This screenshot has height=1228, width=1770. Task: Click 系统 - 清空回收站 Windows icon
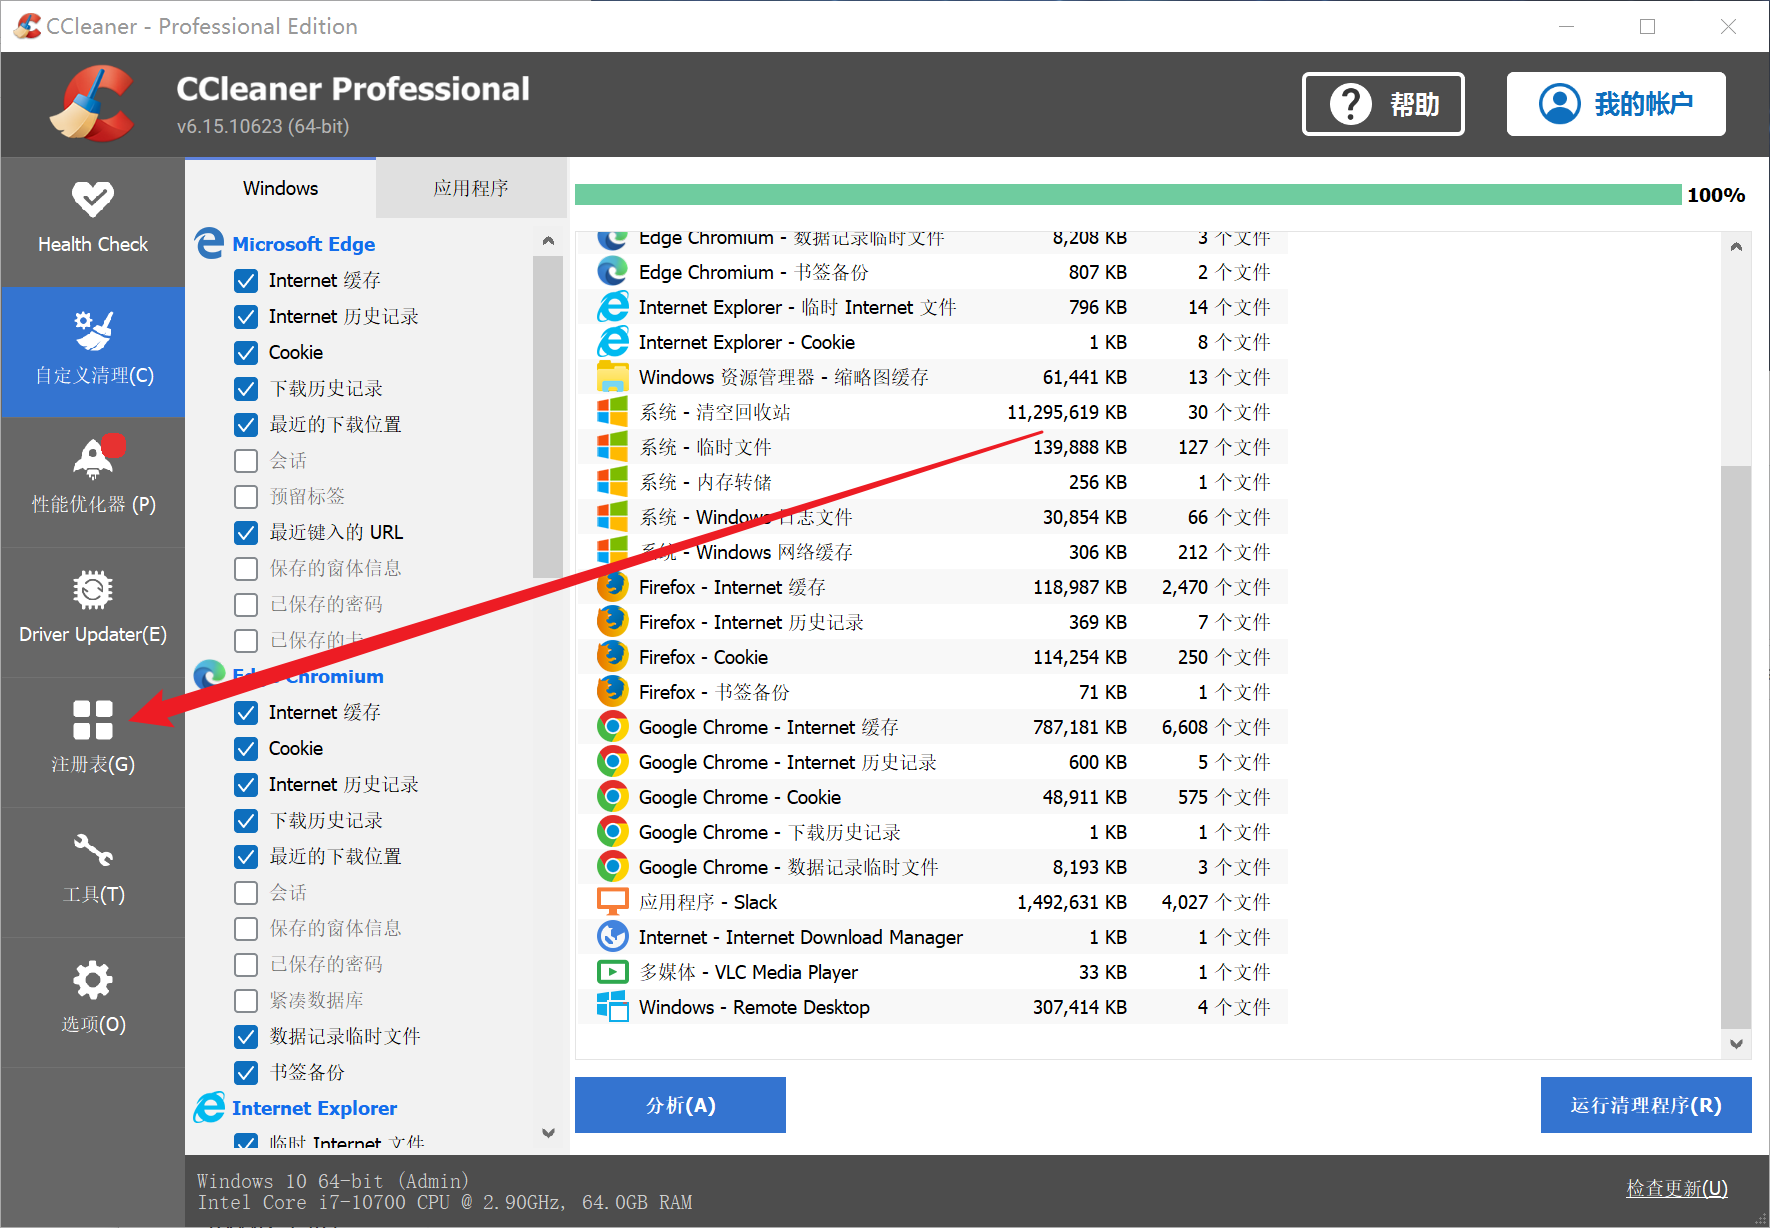[612, 411]
